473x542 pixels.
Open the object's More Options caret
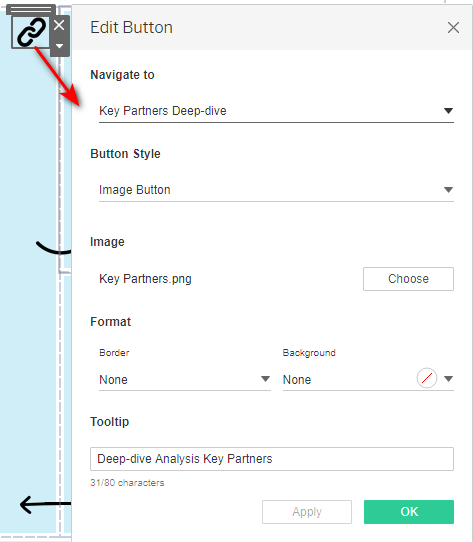click(x=59, y=46)
